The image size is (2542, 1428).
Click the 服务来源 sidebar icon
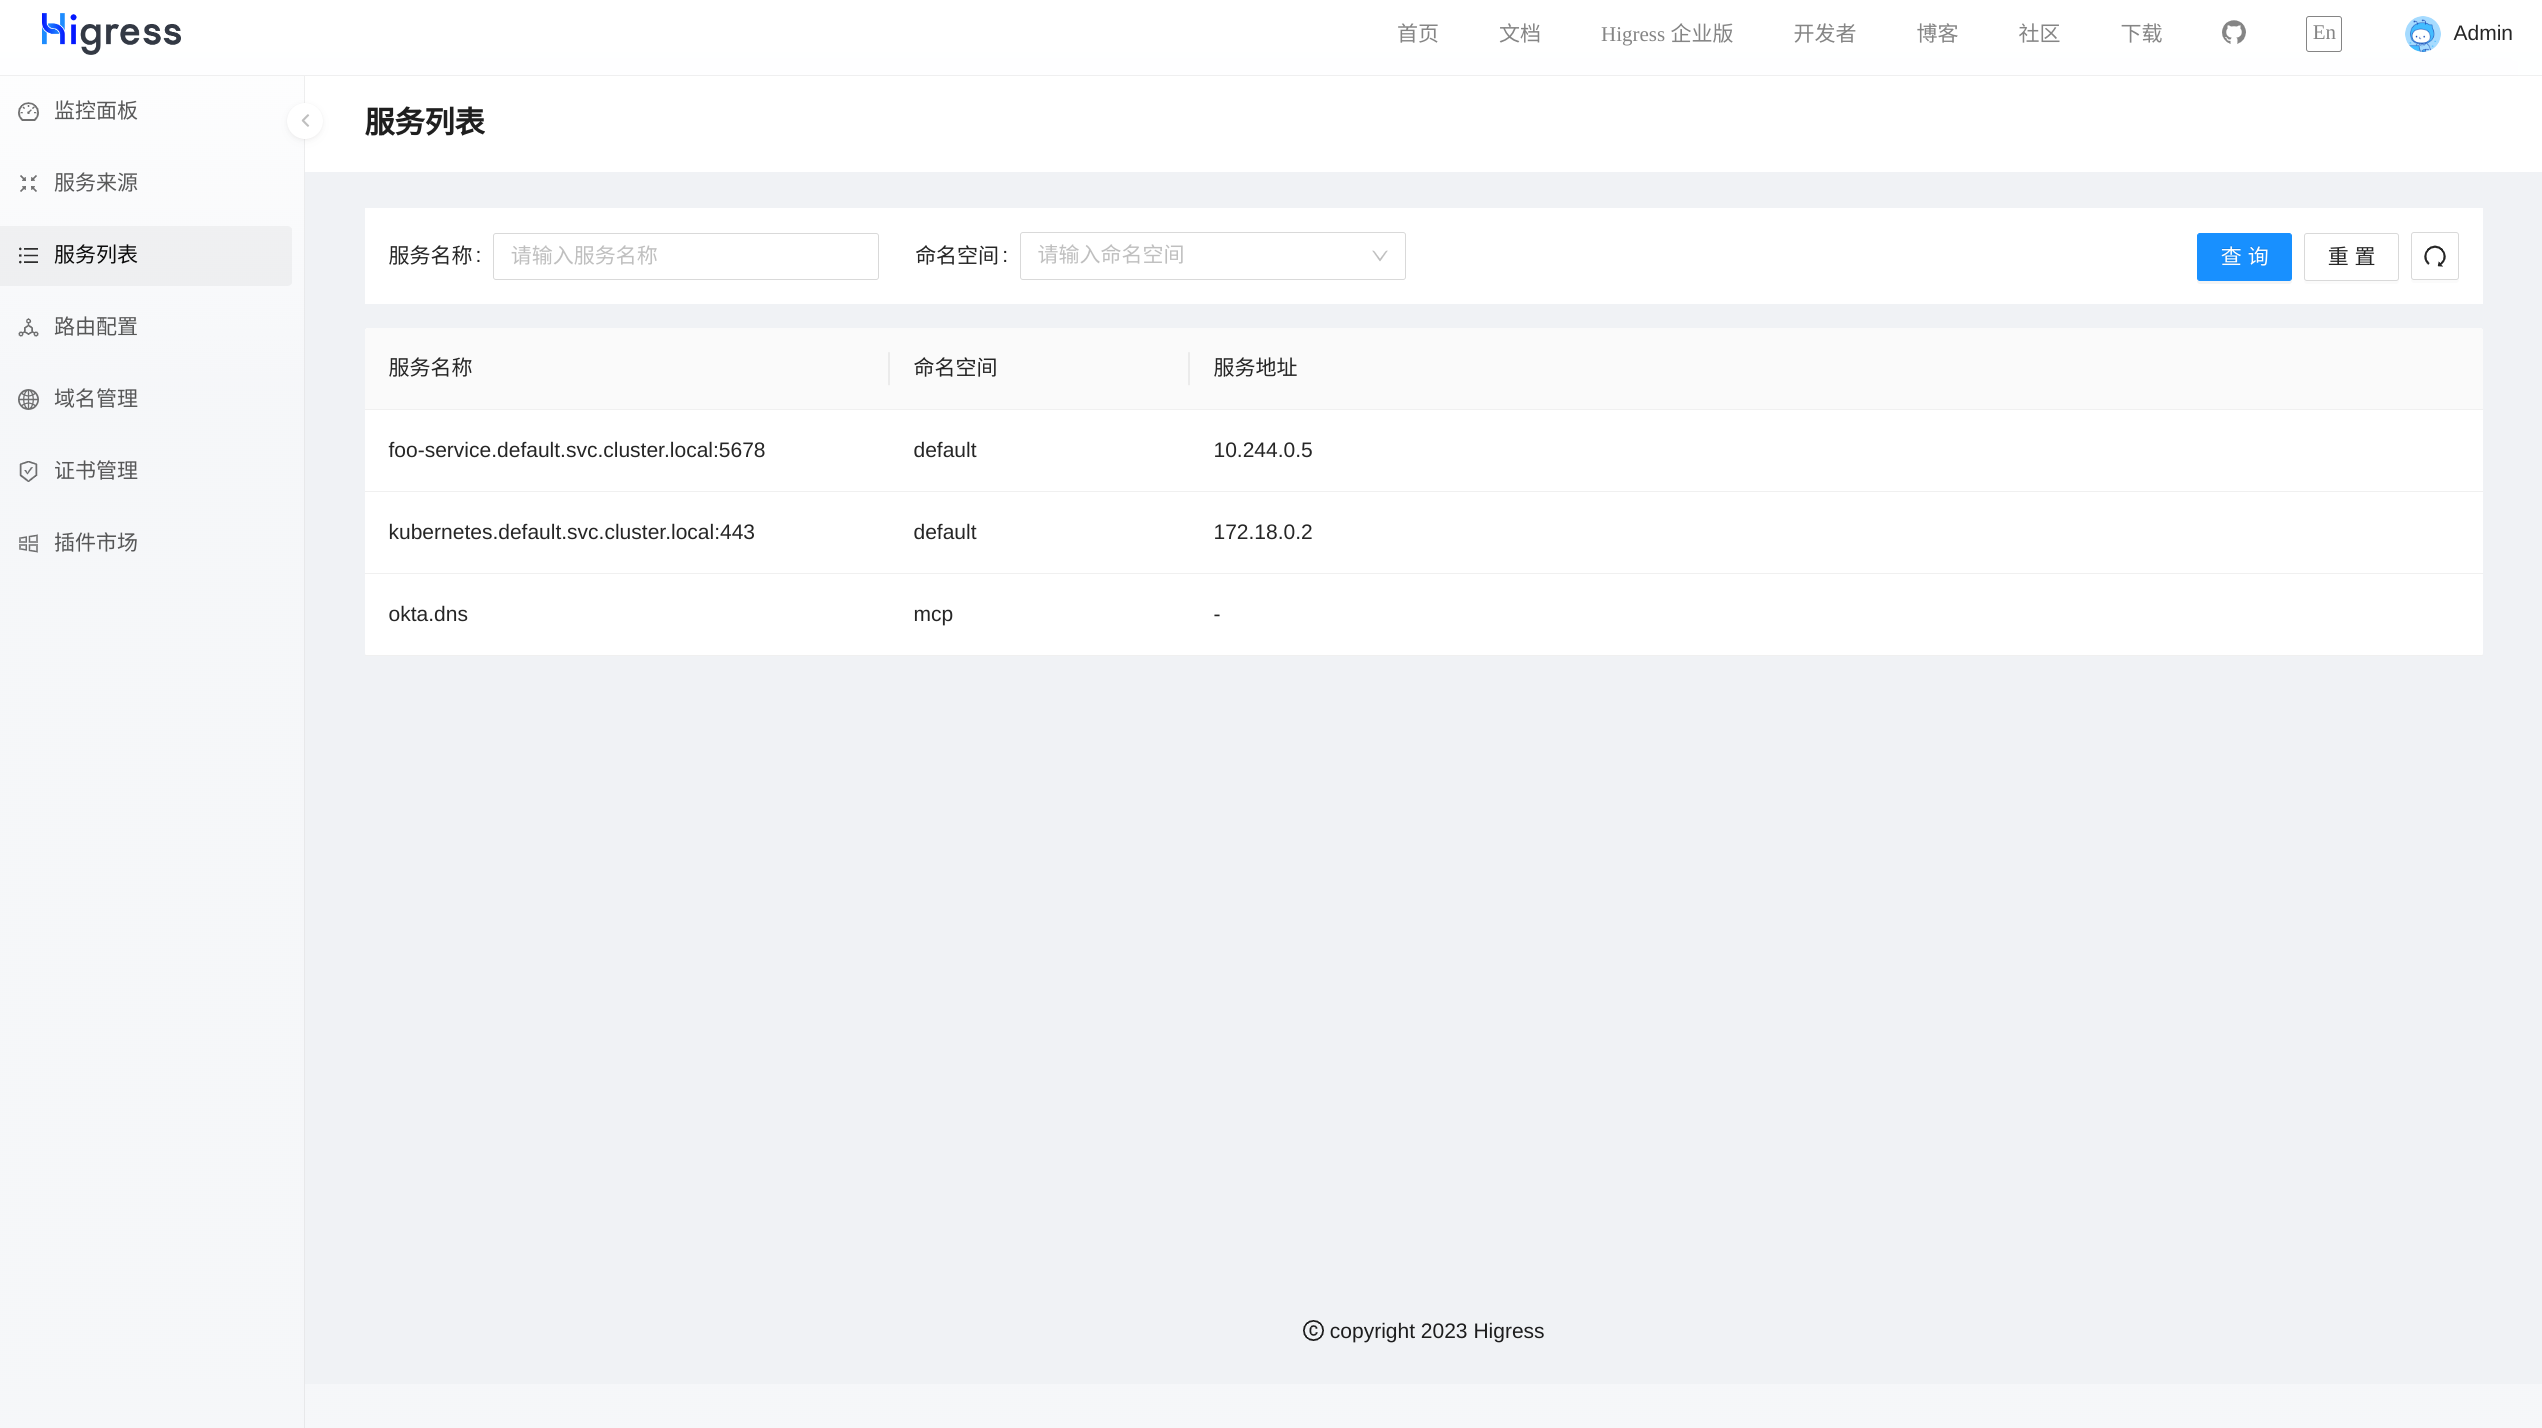[28, 183]
